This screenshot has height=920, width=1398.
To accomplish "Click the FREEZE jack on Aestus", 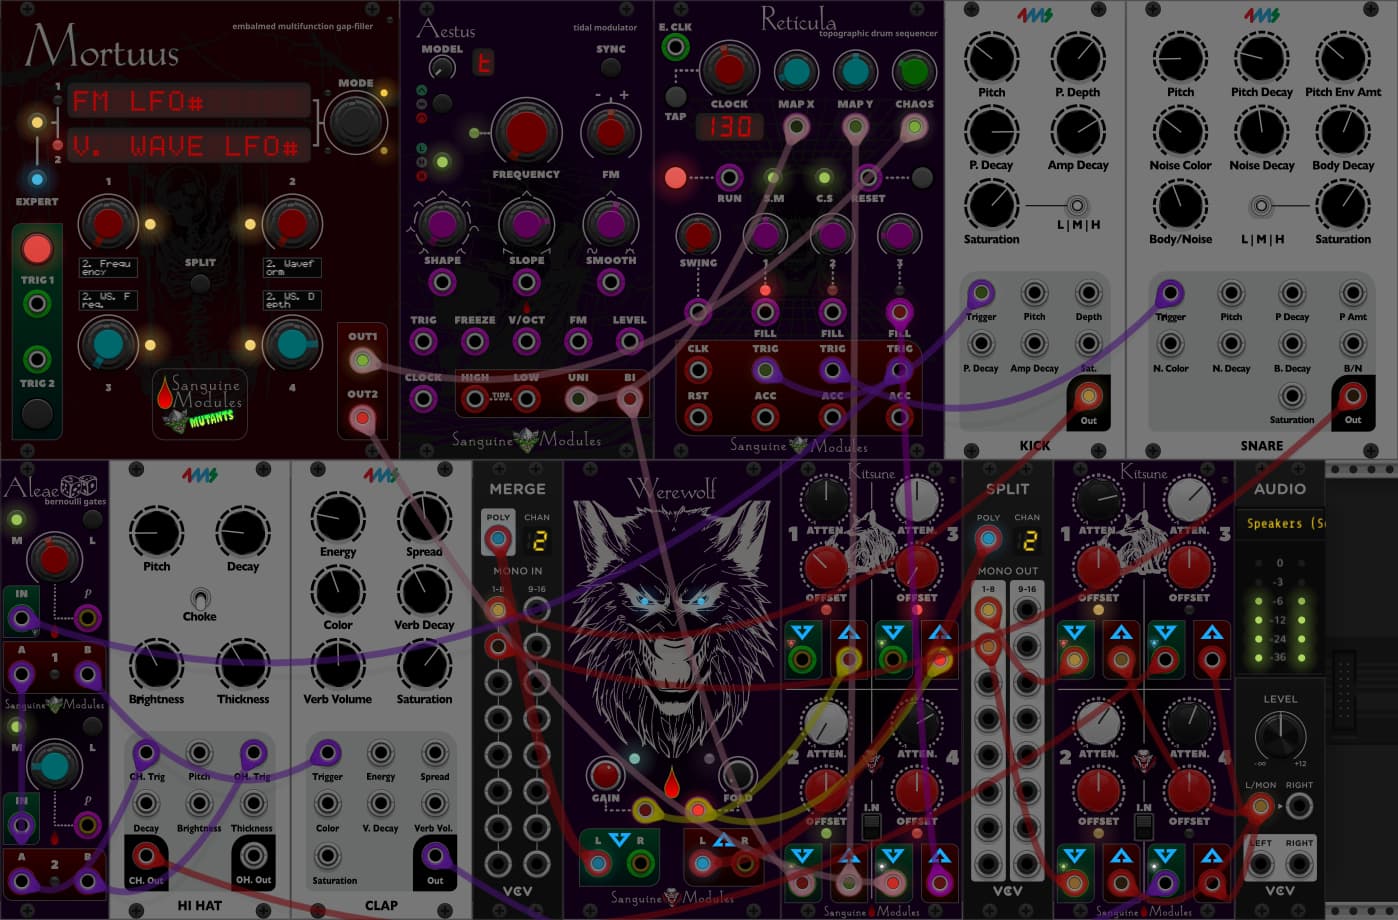I will point(475,342).
